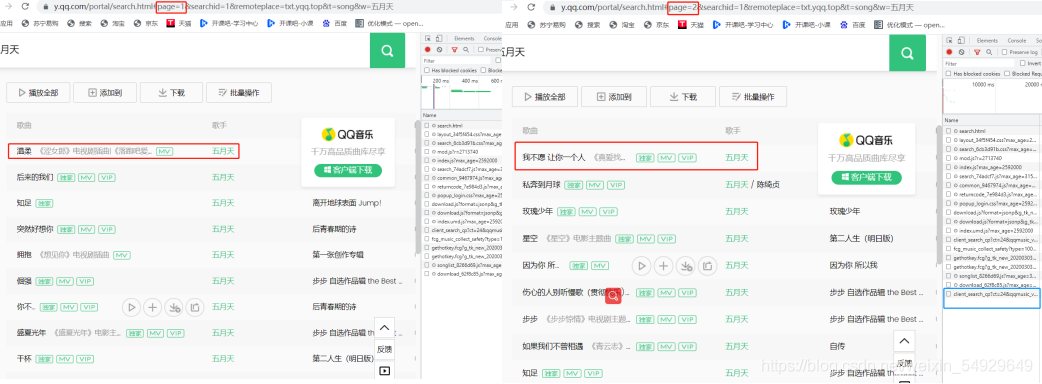The image size is (1042, 384).
Task: Click the MV badge on 温柔 row
Action: coord(165,151)
